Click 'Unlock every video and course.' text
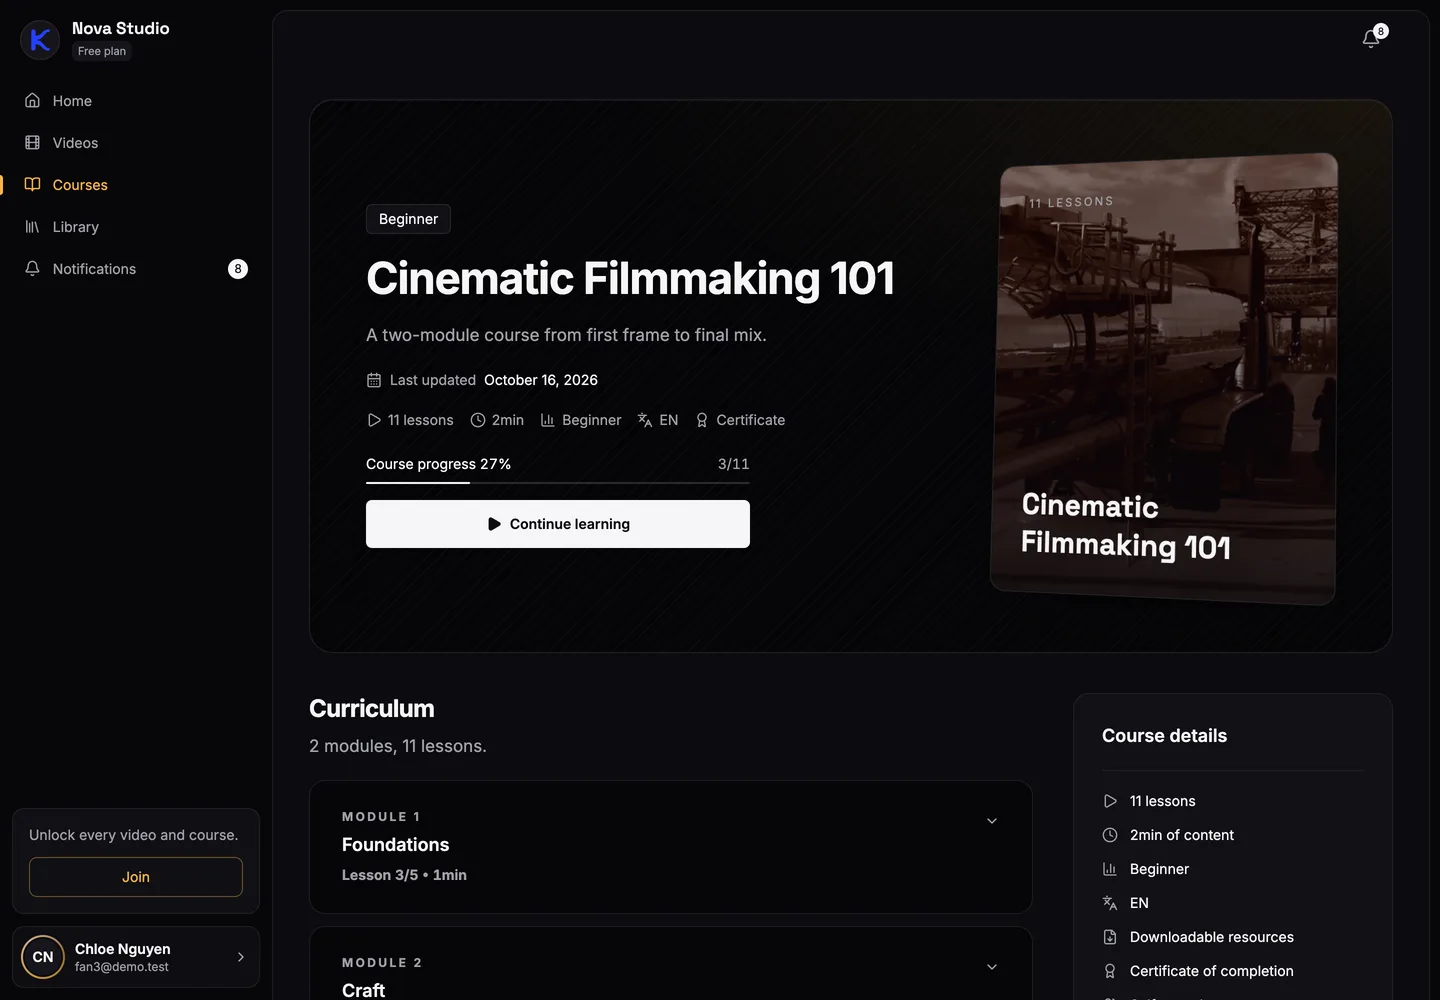 pyautogui.click(x=134, y=835)
